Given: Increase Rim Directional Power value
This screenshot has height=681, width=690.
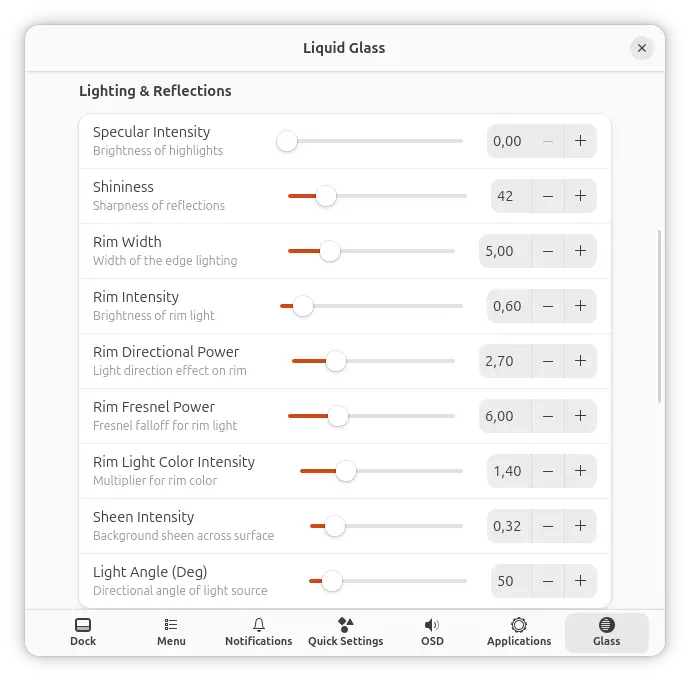Looking at the screenshot, I should coord(580,361).
